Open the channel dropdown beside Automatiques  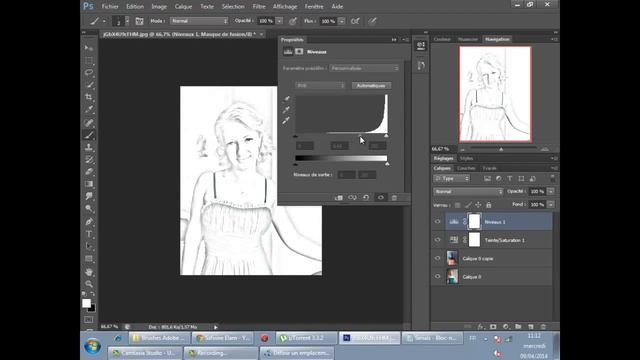[320, 85]
